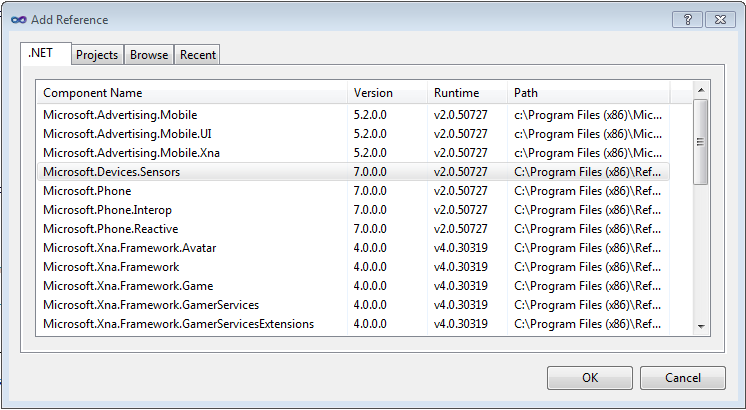The image size is (746, 410).
Task: Choose Microsoft.Xna.Framework.Game reference
Action: (128, 286)
